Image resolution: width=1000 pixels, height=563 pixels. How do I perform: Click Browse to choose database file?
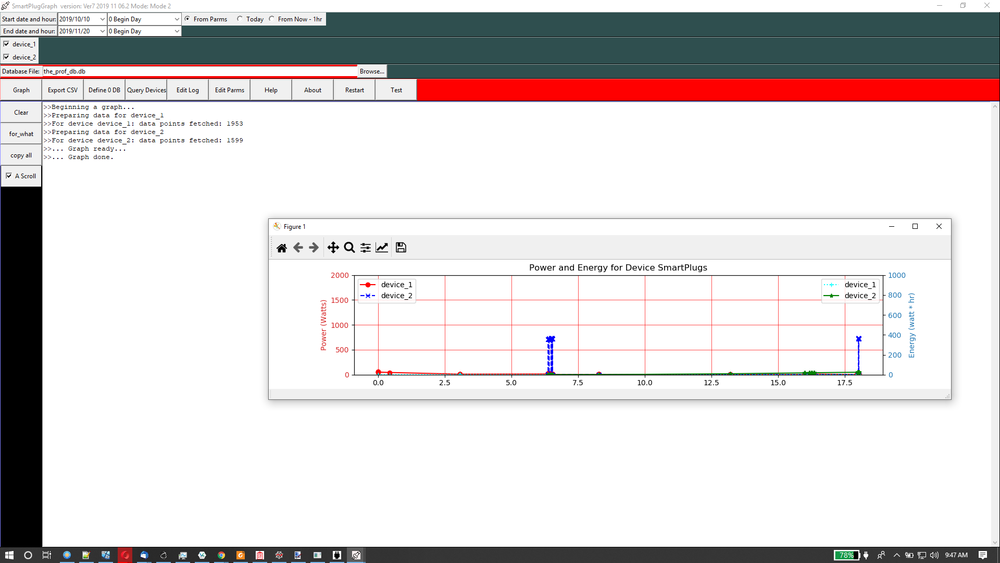point(372,71)
